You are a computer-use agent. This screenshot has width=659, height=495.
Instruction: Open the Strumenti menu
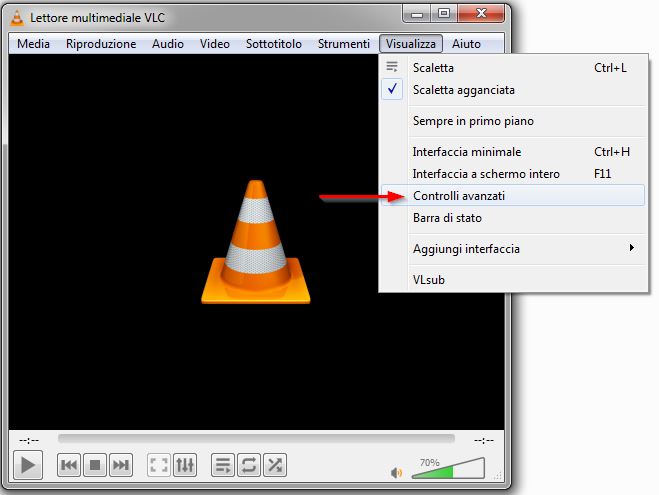click(344, 44)
